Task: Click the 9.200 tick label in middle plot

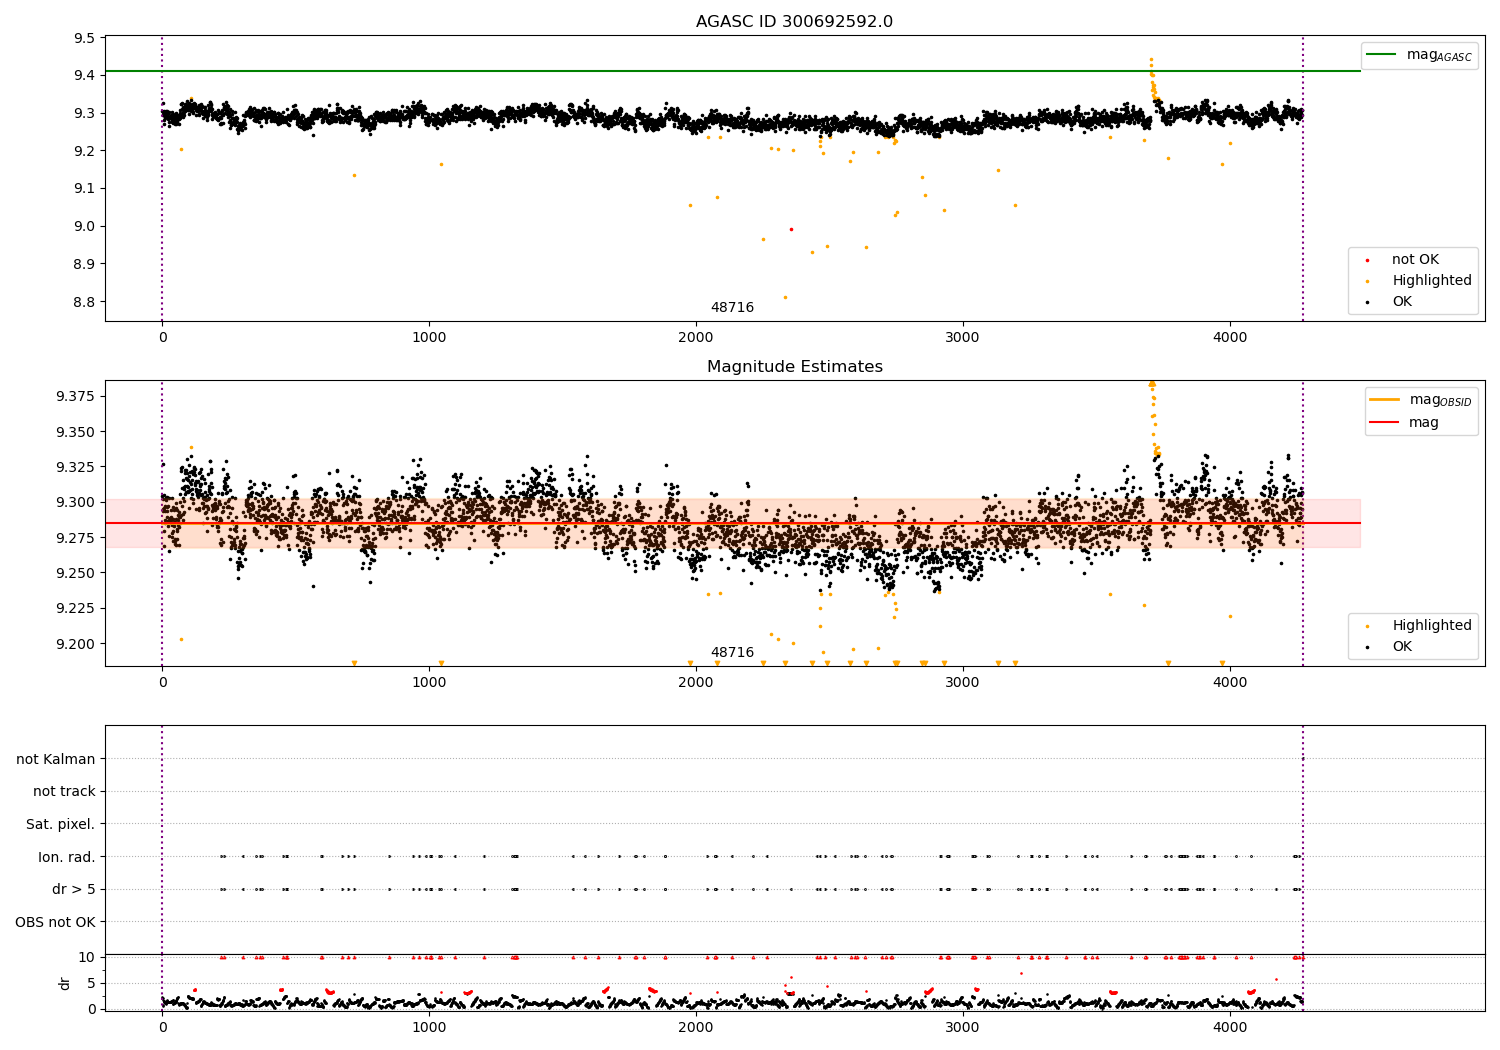Action: pos(76,644)
